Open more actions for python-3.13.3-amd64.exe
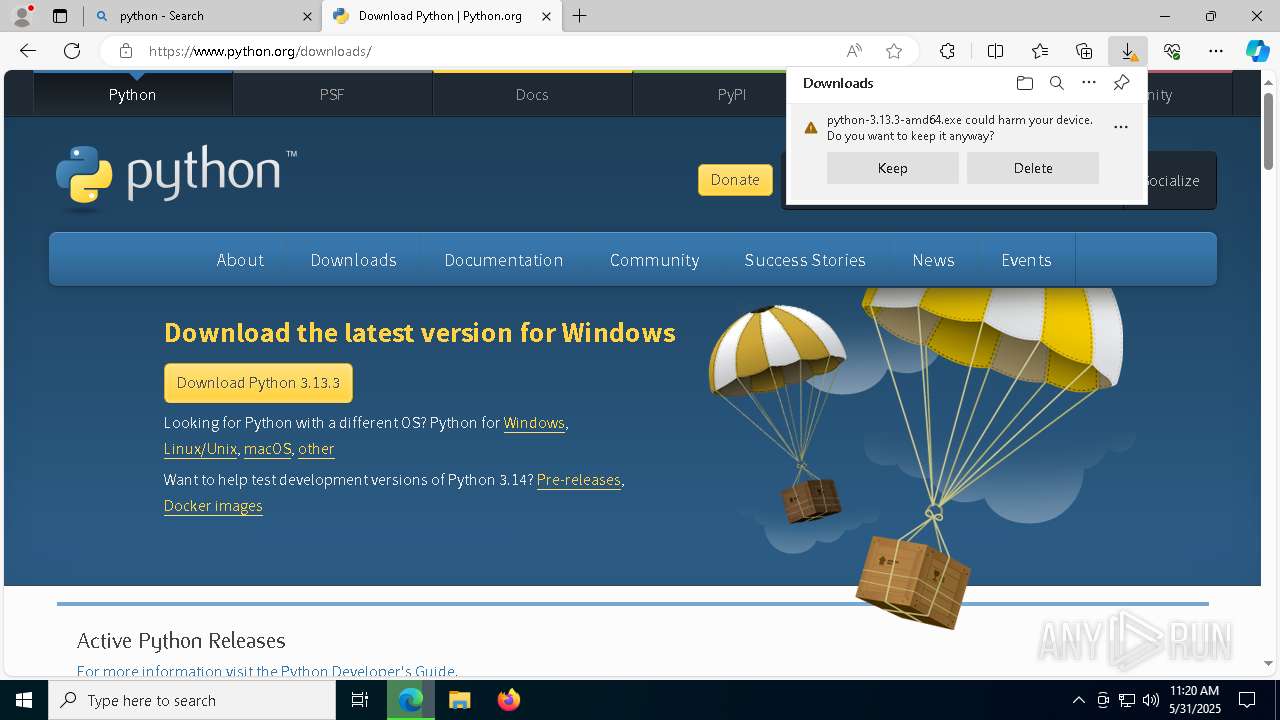This screenshot has height=720, width=1280. pos(1121,127)
